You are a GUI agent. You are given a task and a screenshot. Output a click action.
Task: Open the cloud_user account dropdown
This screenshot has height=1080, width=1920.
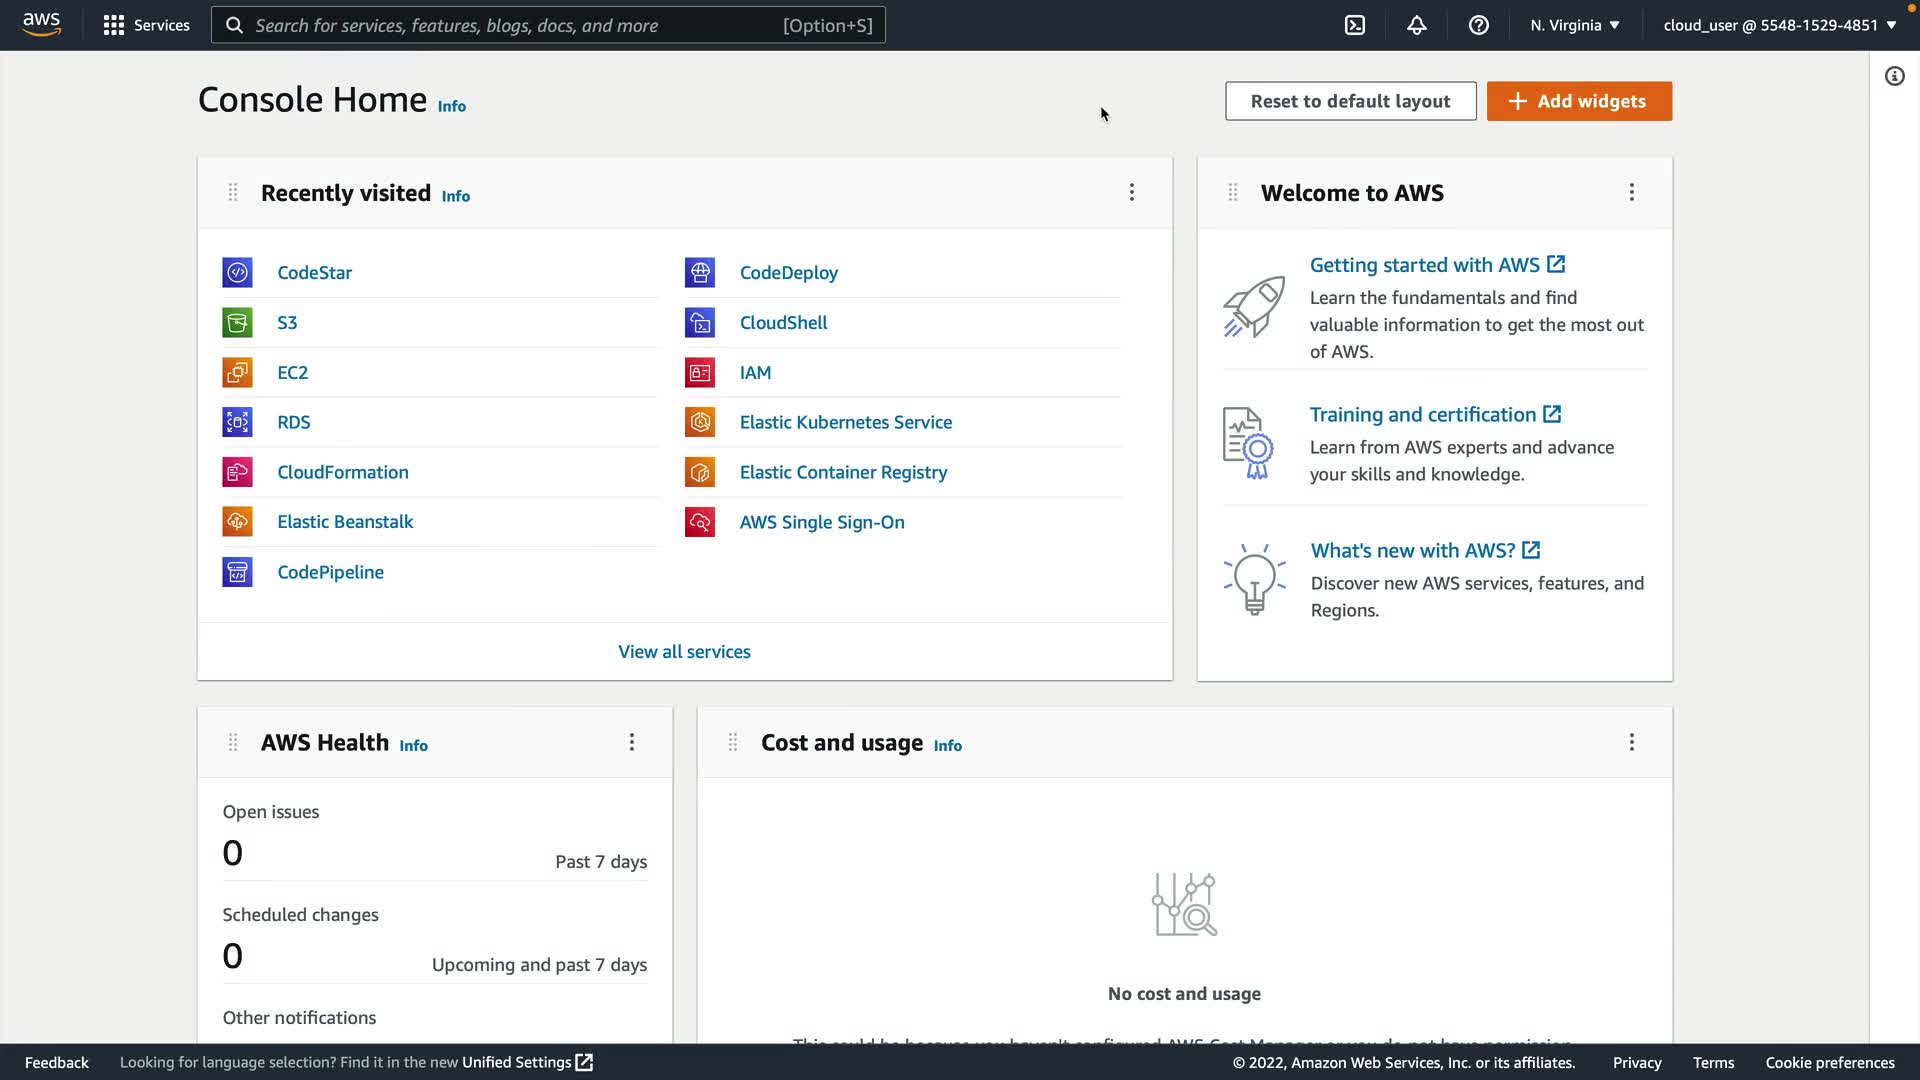tap(1779, 25)
